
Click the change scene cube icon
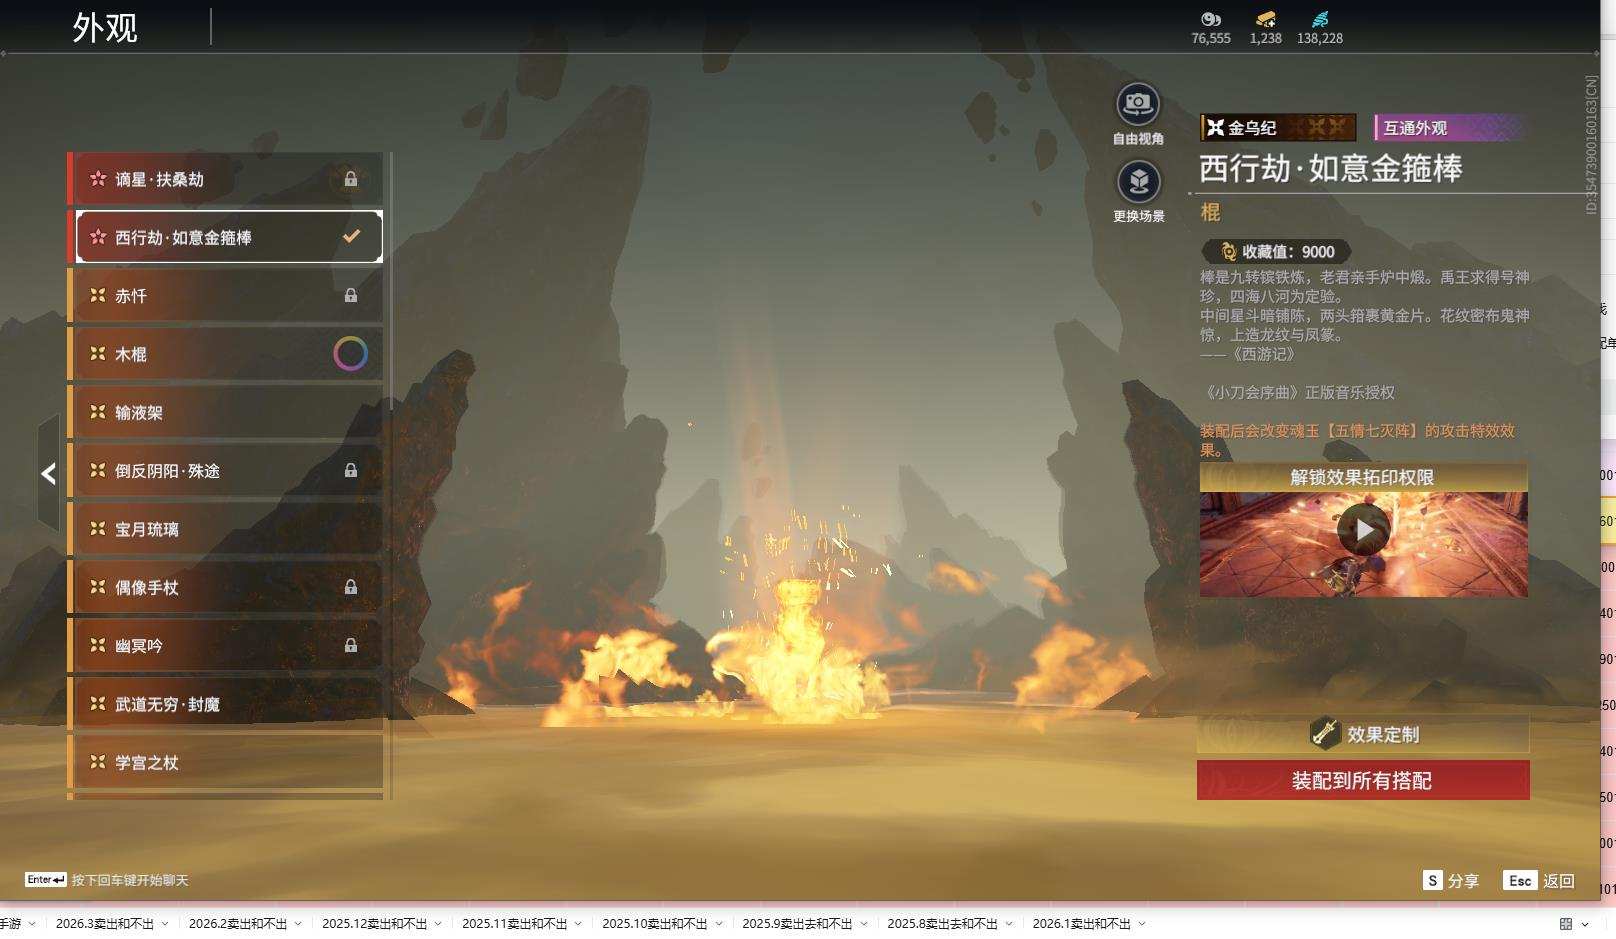point(1138,182)
